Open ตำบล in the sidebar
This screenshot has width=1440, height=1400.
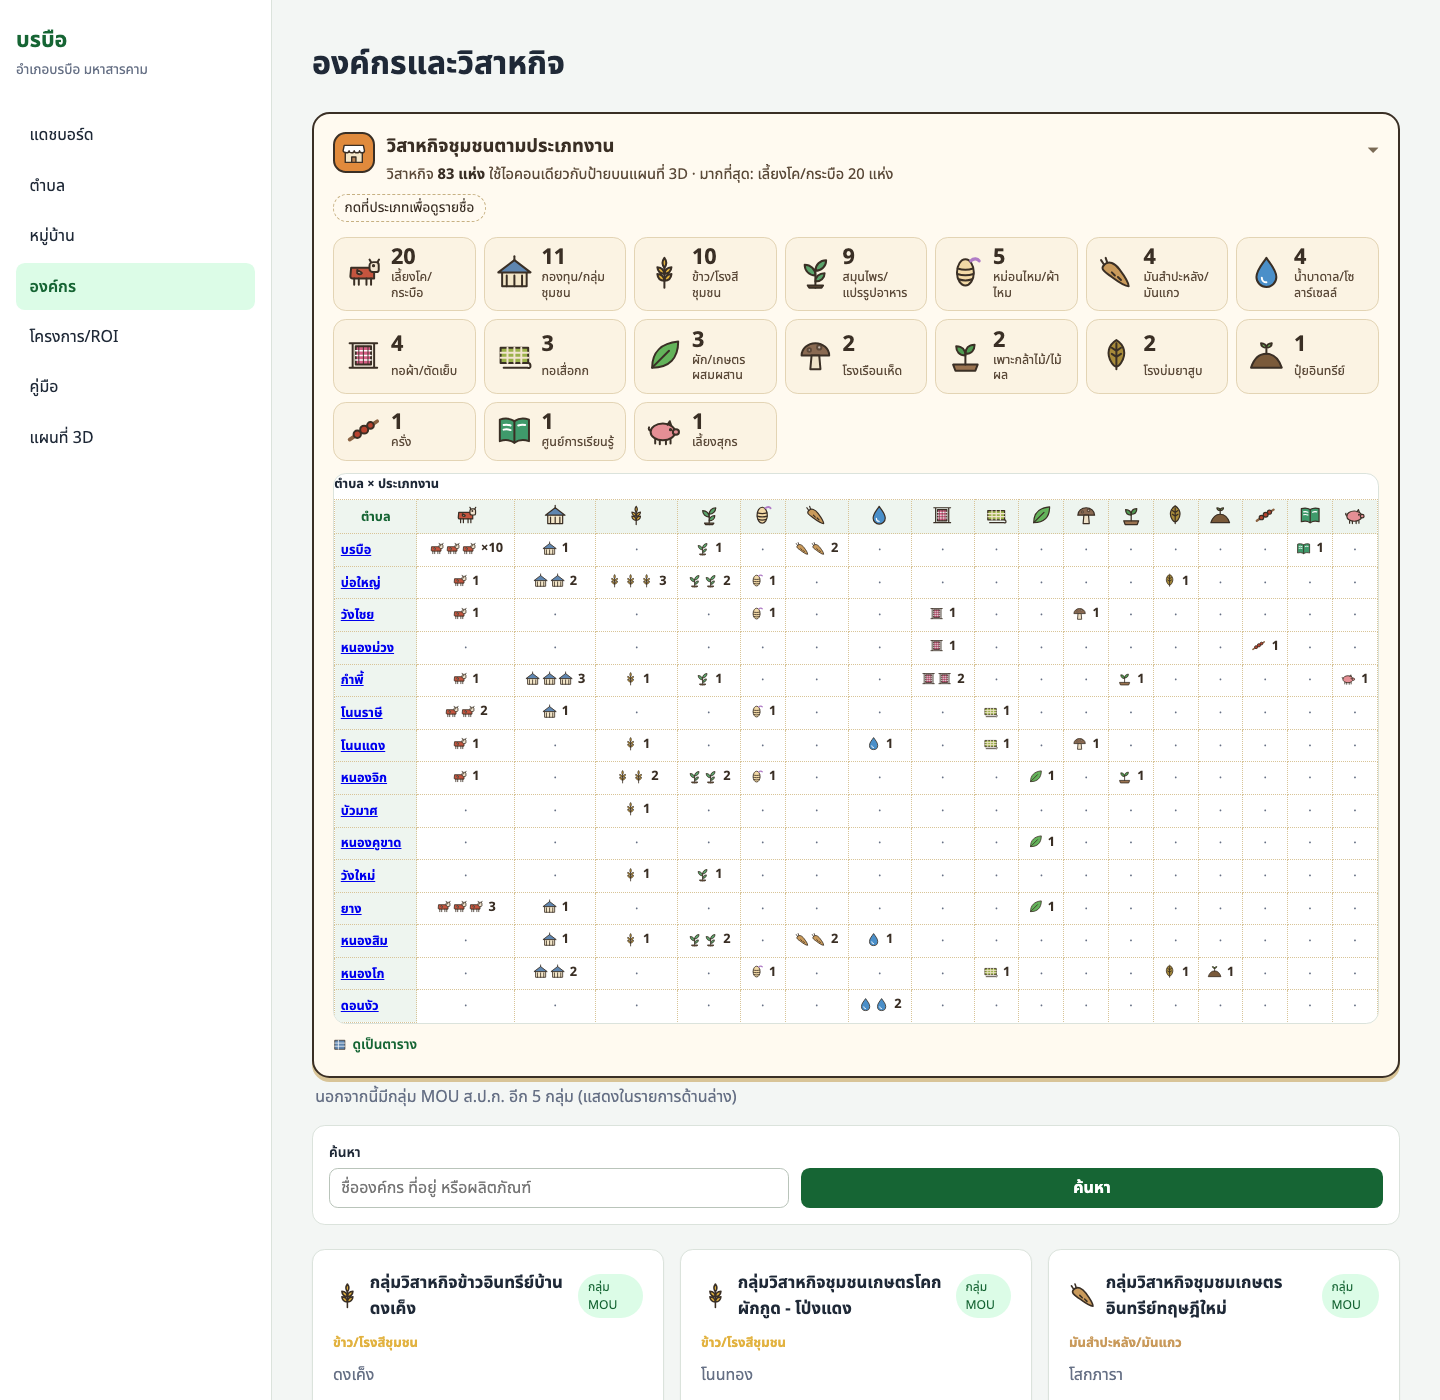[x=135, y=185]
